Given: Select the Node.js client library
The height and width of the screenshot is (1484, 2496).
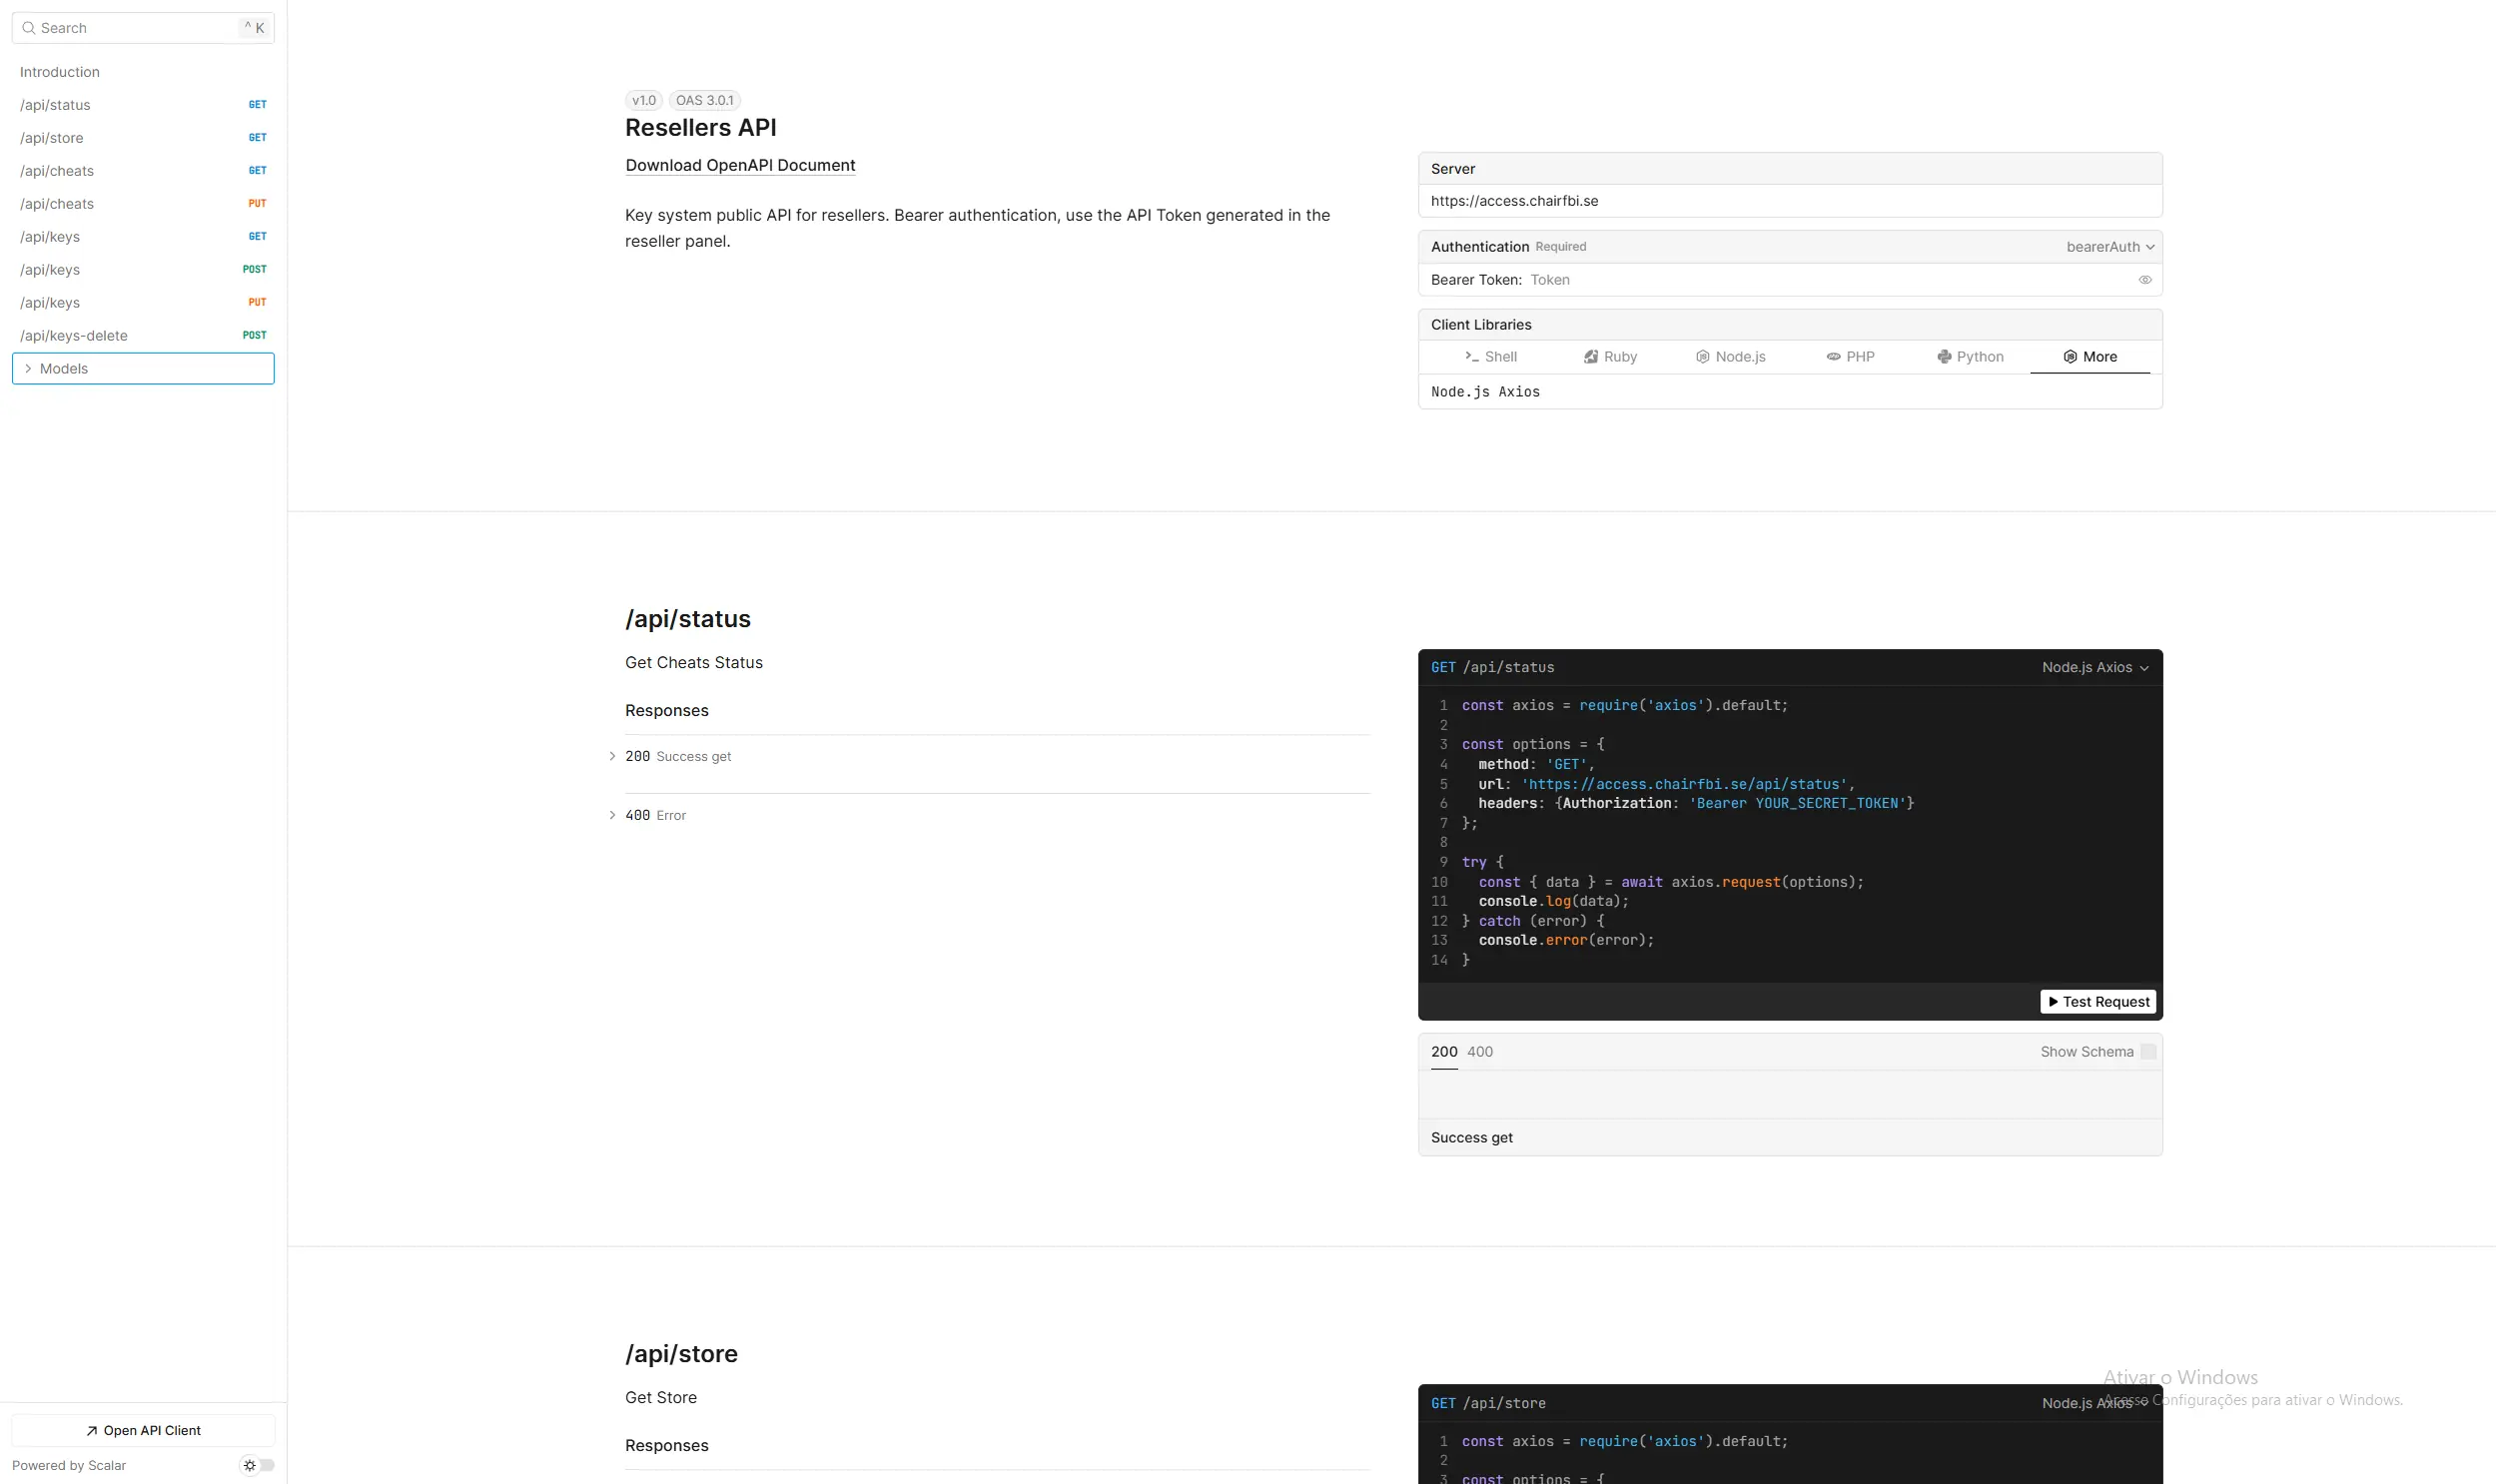Looking at the screenshot, I should 1731,356.
